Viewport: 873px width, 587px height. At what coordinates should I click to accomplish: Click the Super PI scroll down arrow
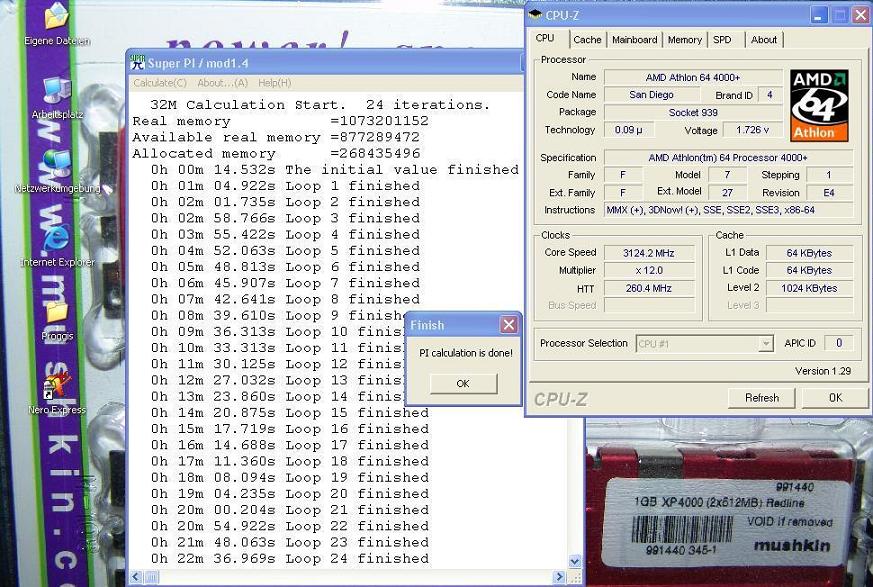(575, 561)
